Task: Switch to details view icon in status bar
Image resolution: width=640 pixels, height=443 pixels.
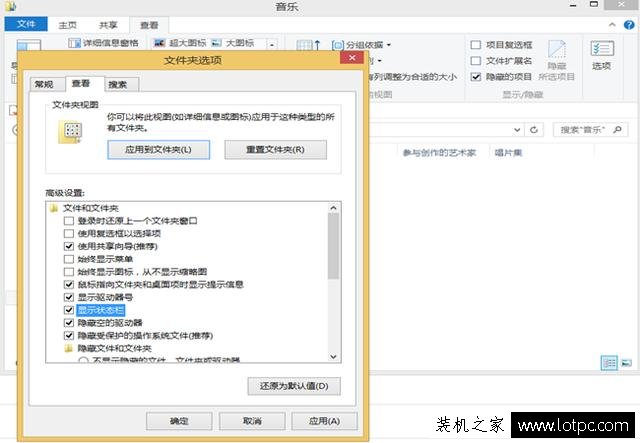Action: [x=609, y=363]
